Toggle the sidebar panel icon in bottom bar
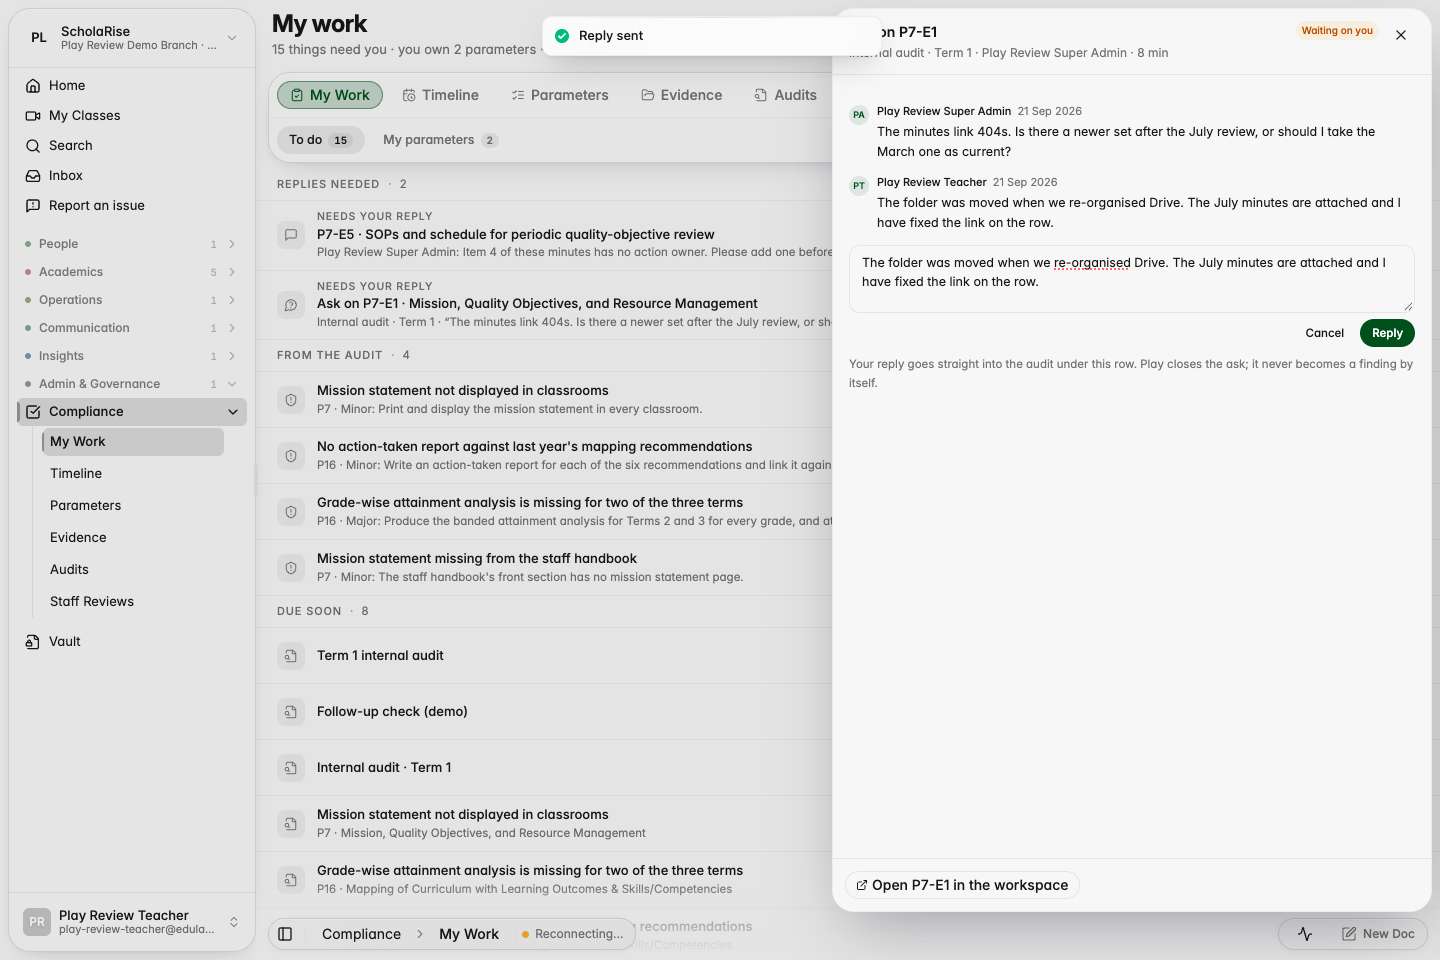 (x=285, y=934)
